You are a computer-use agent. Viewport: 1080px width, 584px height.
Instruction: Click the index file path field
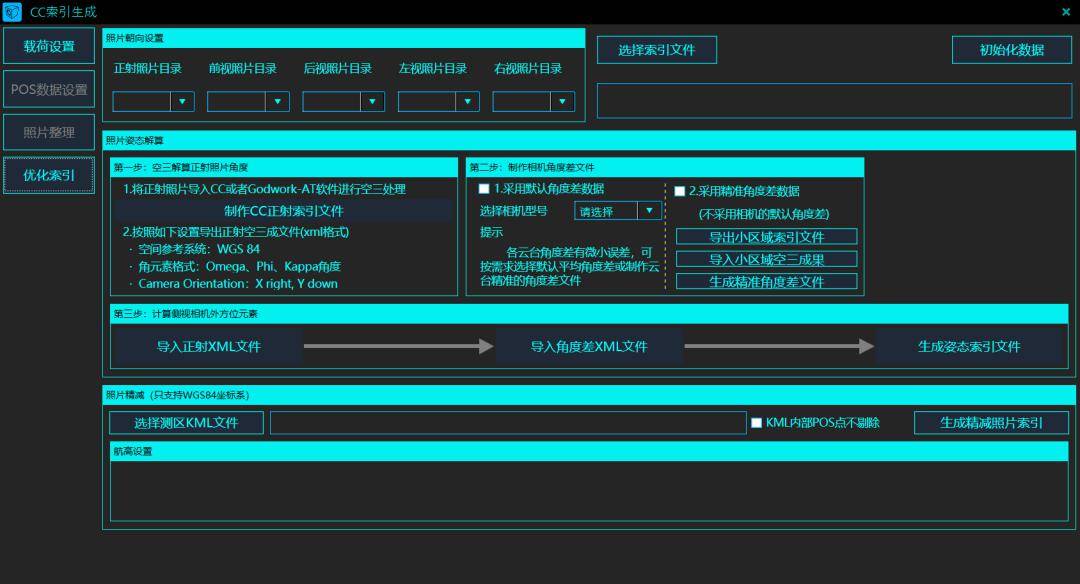point(834,101)
